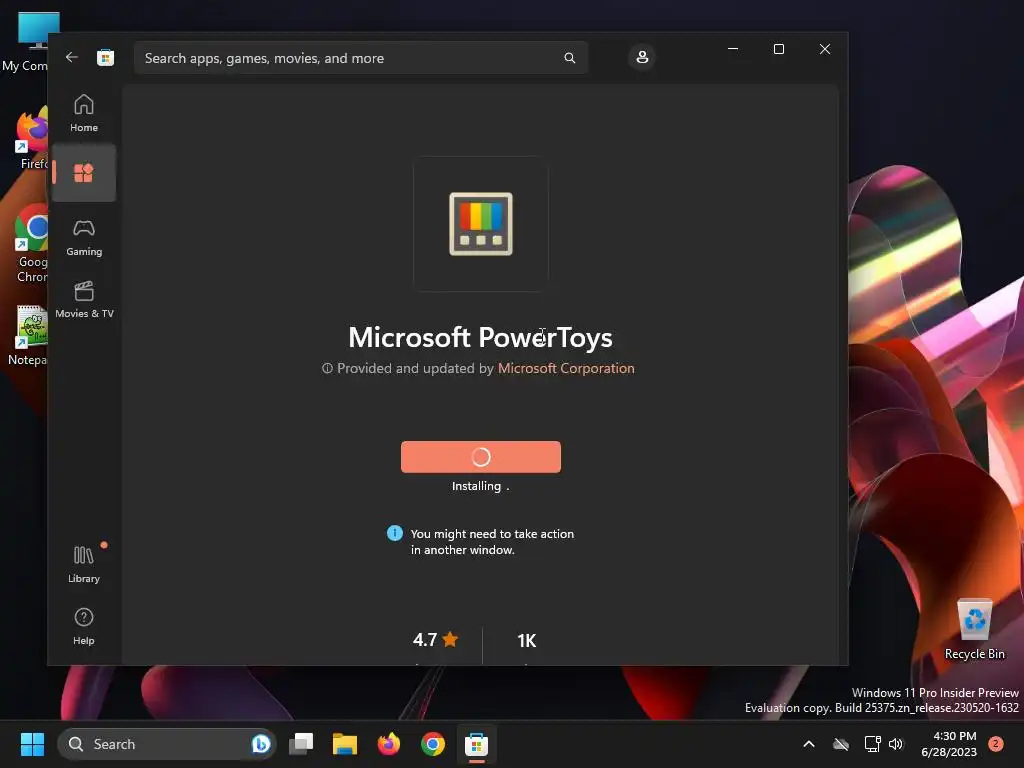Select the My Computer desktop icon
1024x768 pixels.
tap(26, 42)
